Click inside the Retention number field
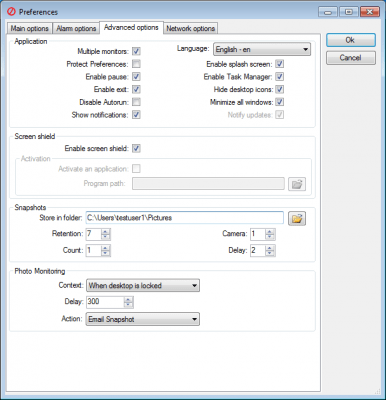386x400 pixels. tap(94, 234)
